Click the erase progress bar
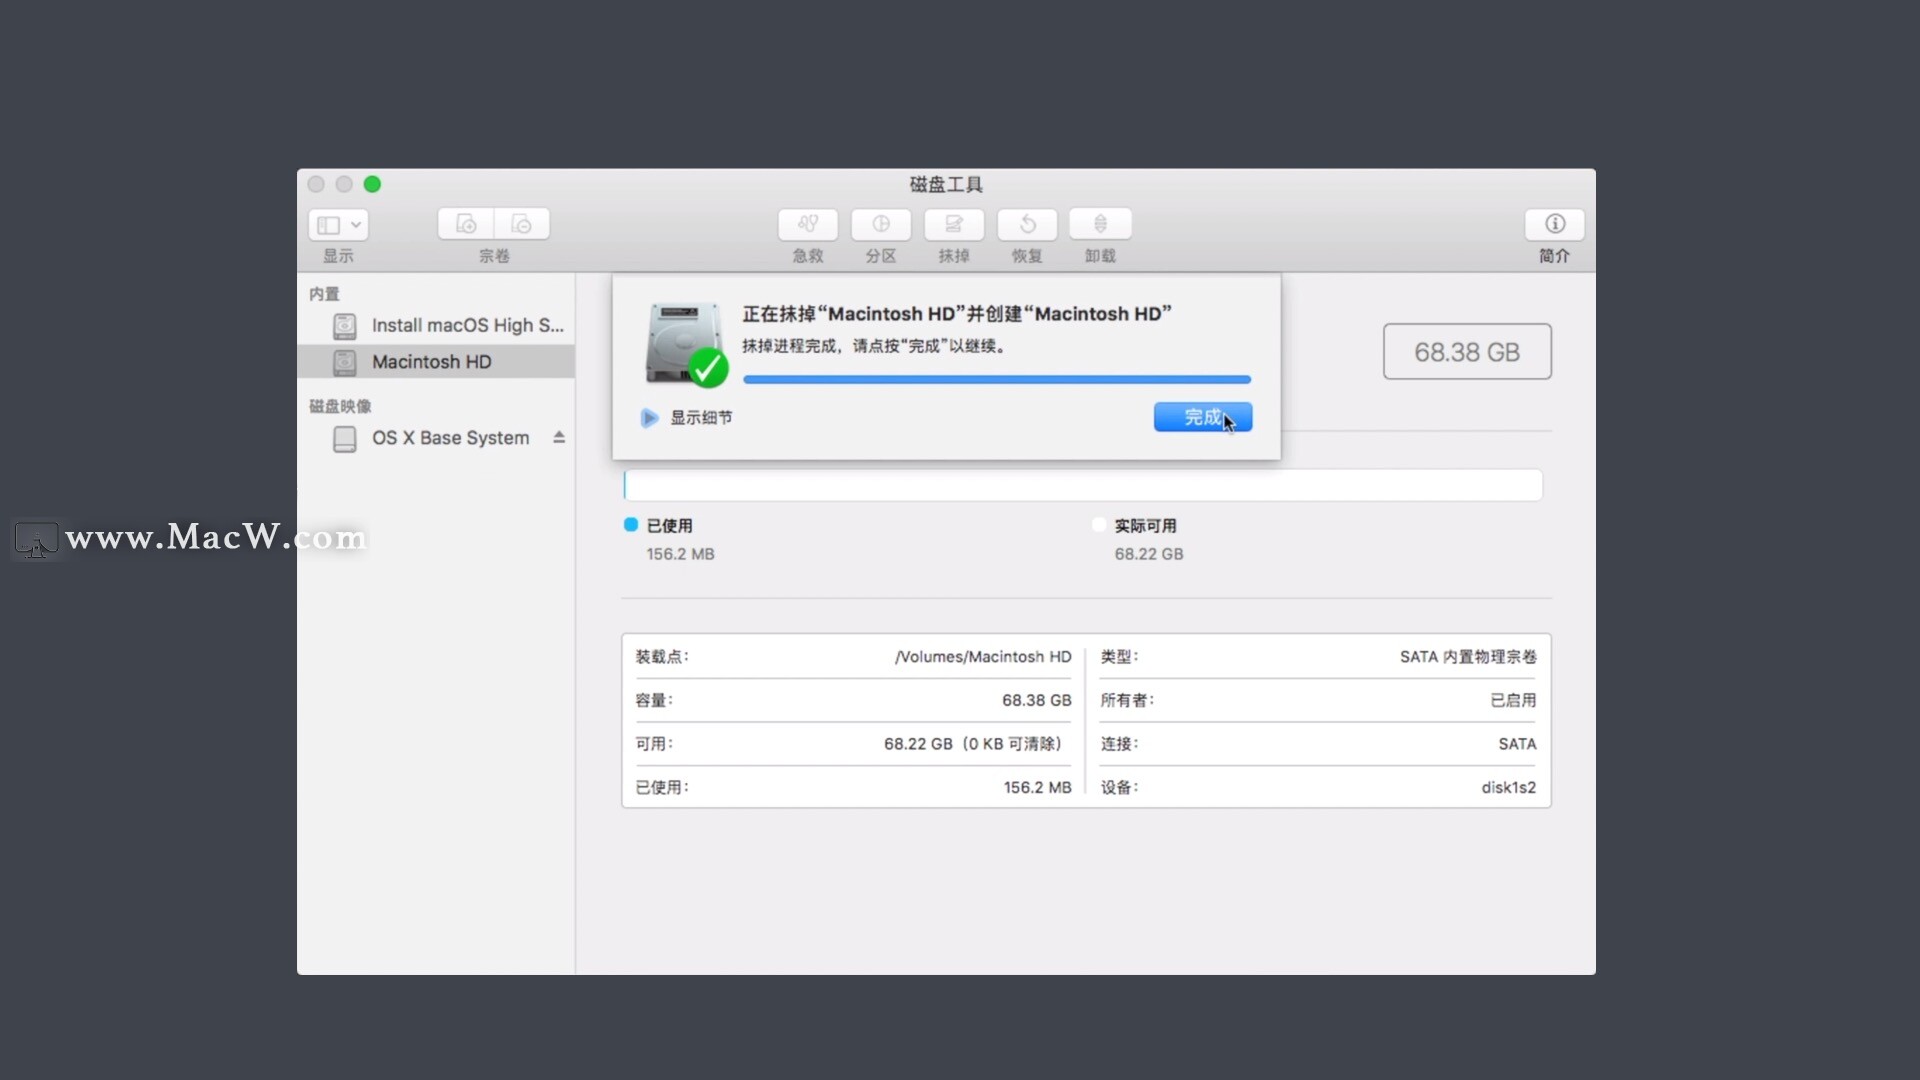The image size is (1920, 1080). pyautogui.click(x=996, y=380)
